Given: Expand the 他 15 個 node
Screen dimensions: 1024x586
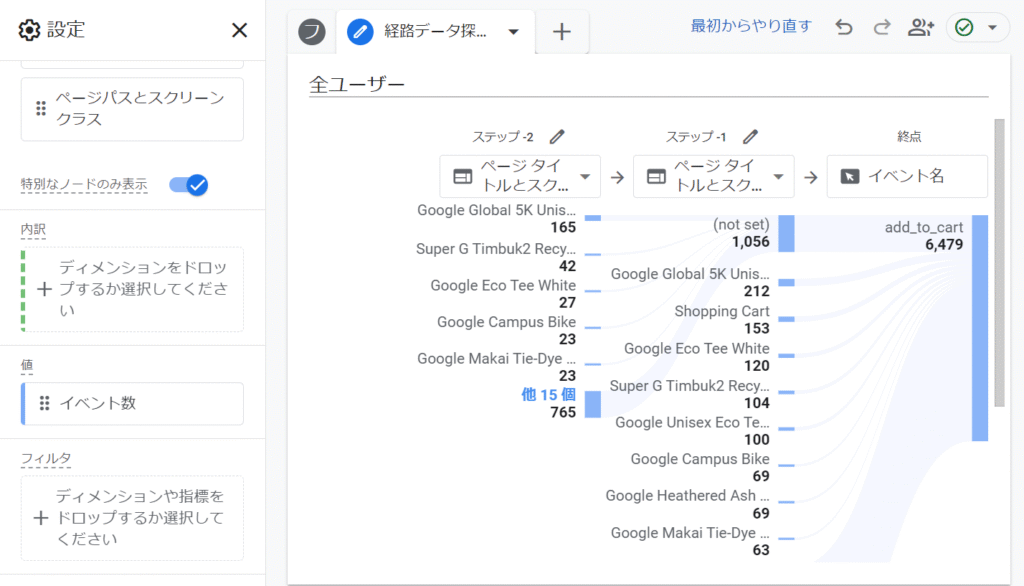Looking at the screenshot, I should coord(548,395).
